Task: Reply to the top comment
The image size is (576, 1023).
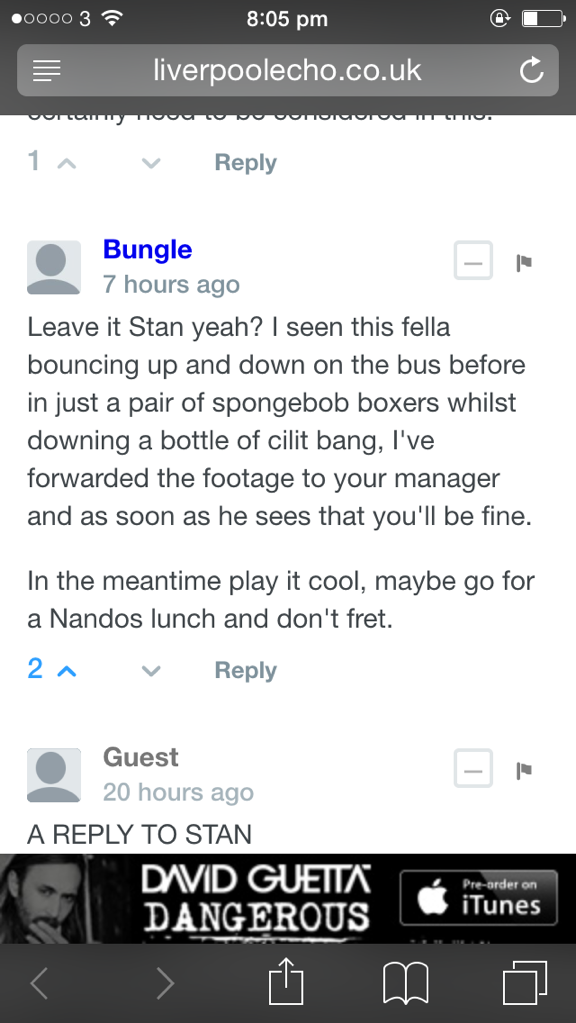Action: pos(245,162)
